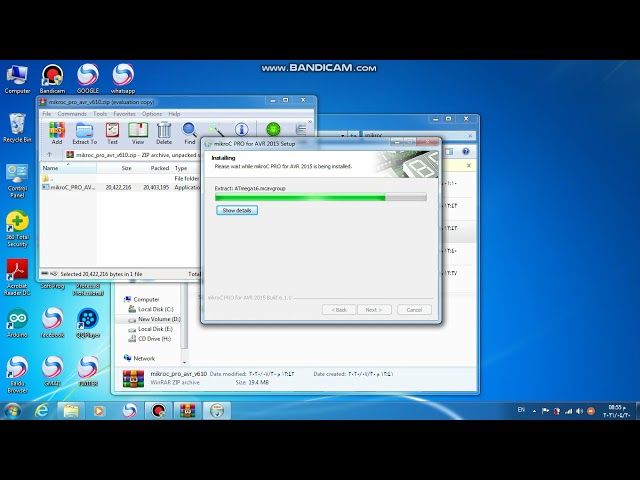Go up one level in WinRAR
640x480 pixels.
pos(49,155)
